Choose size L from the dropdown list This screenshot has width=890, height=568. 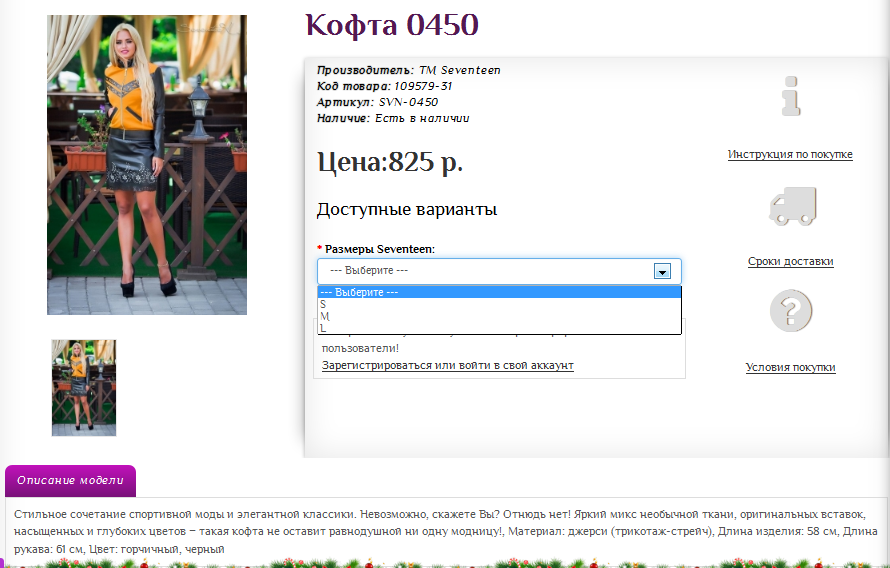499,328
